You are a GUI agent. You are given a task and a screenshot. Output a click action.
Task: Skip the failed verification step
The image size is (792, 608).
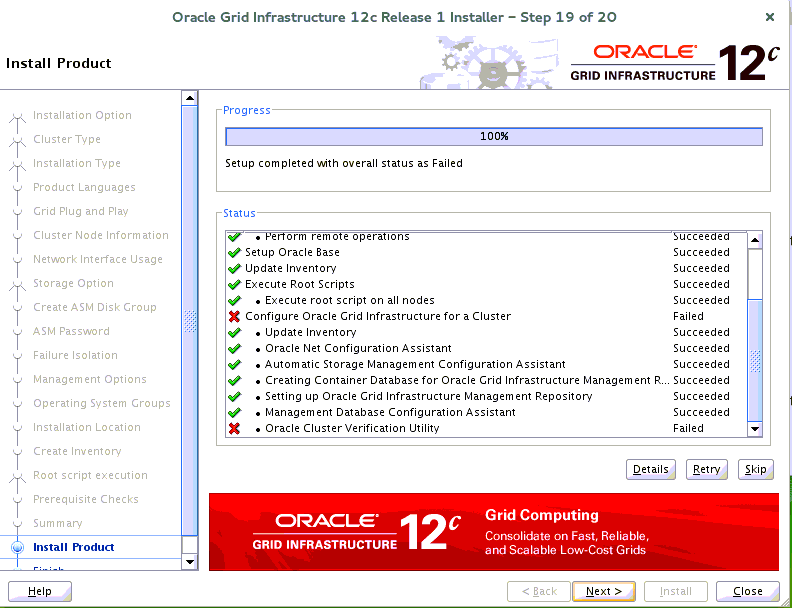pyautogui.click(x=755, y=469)
